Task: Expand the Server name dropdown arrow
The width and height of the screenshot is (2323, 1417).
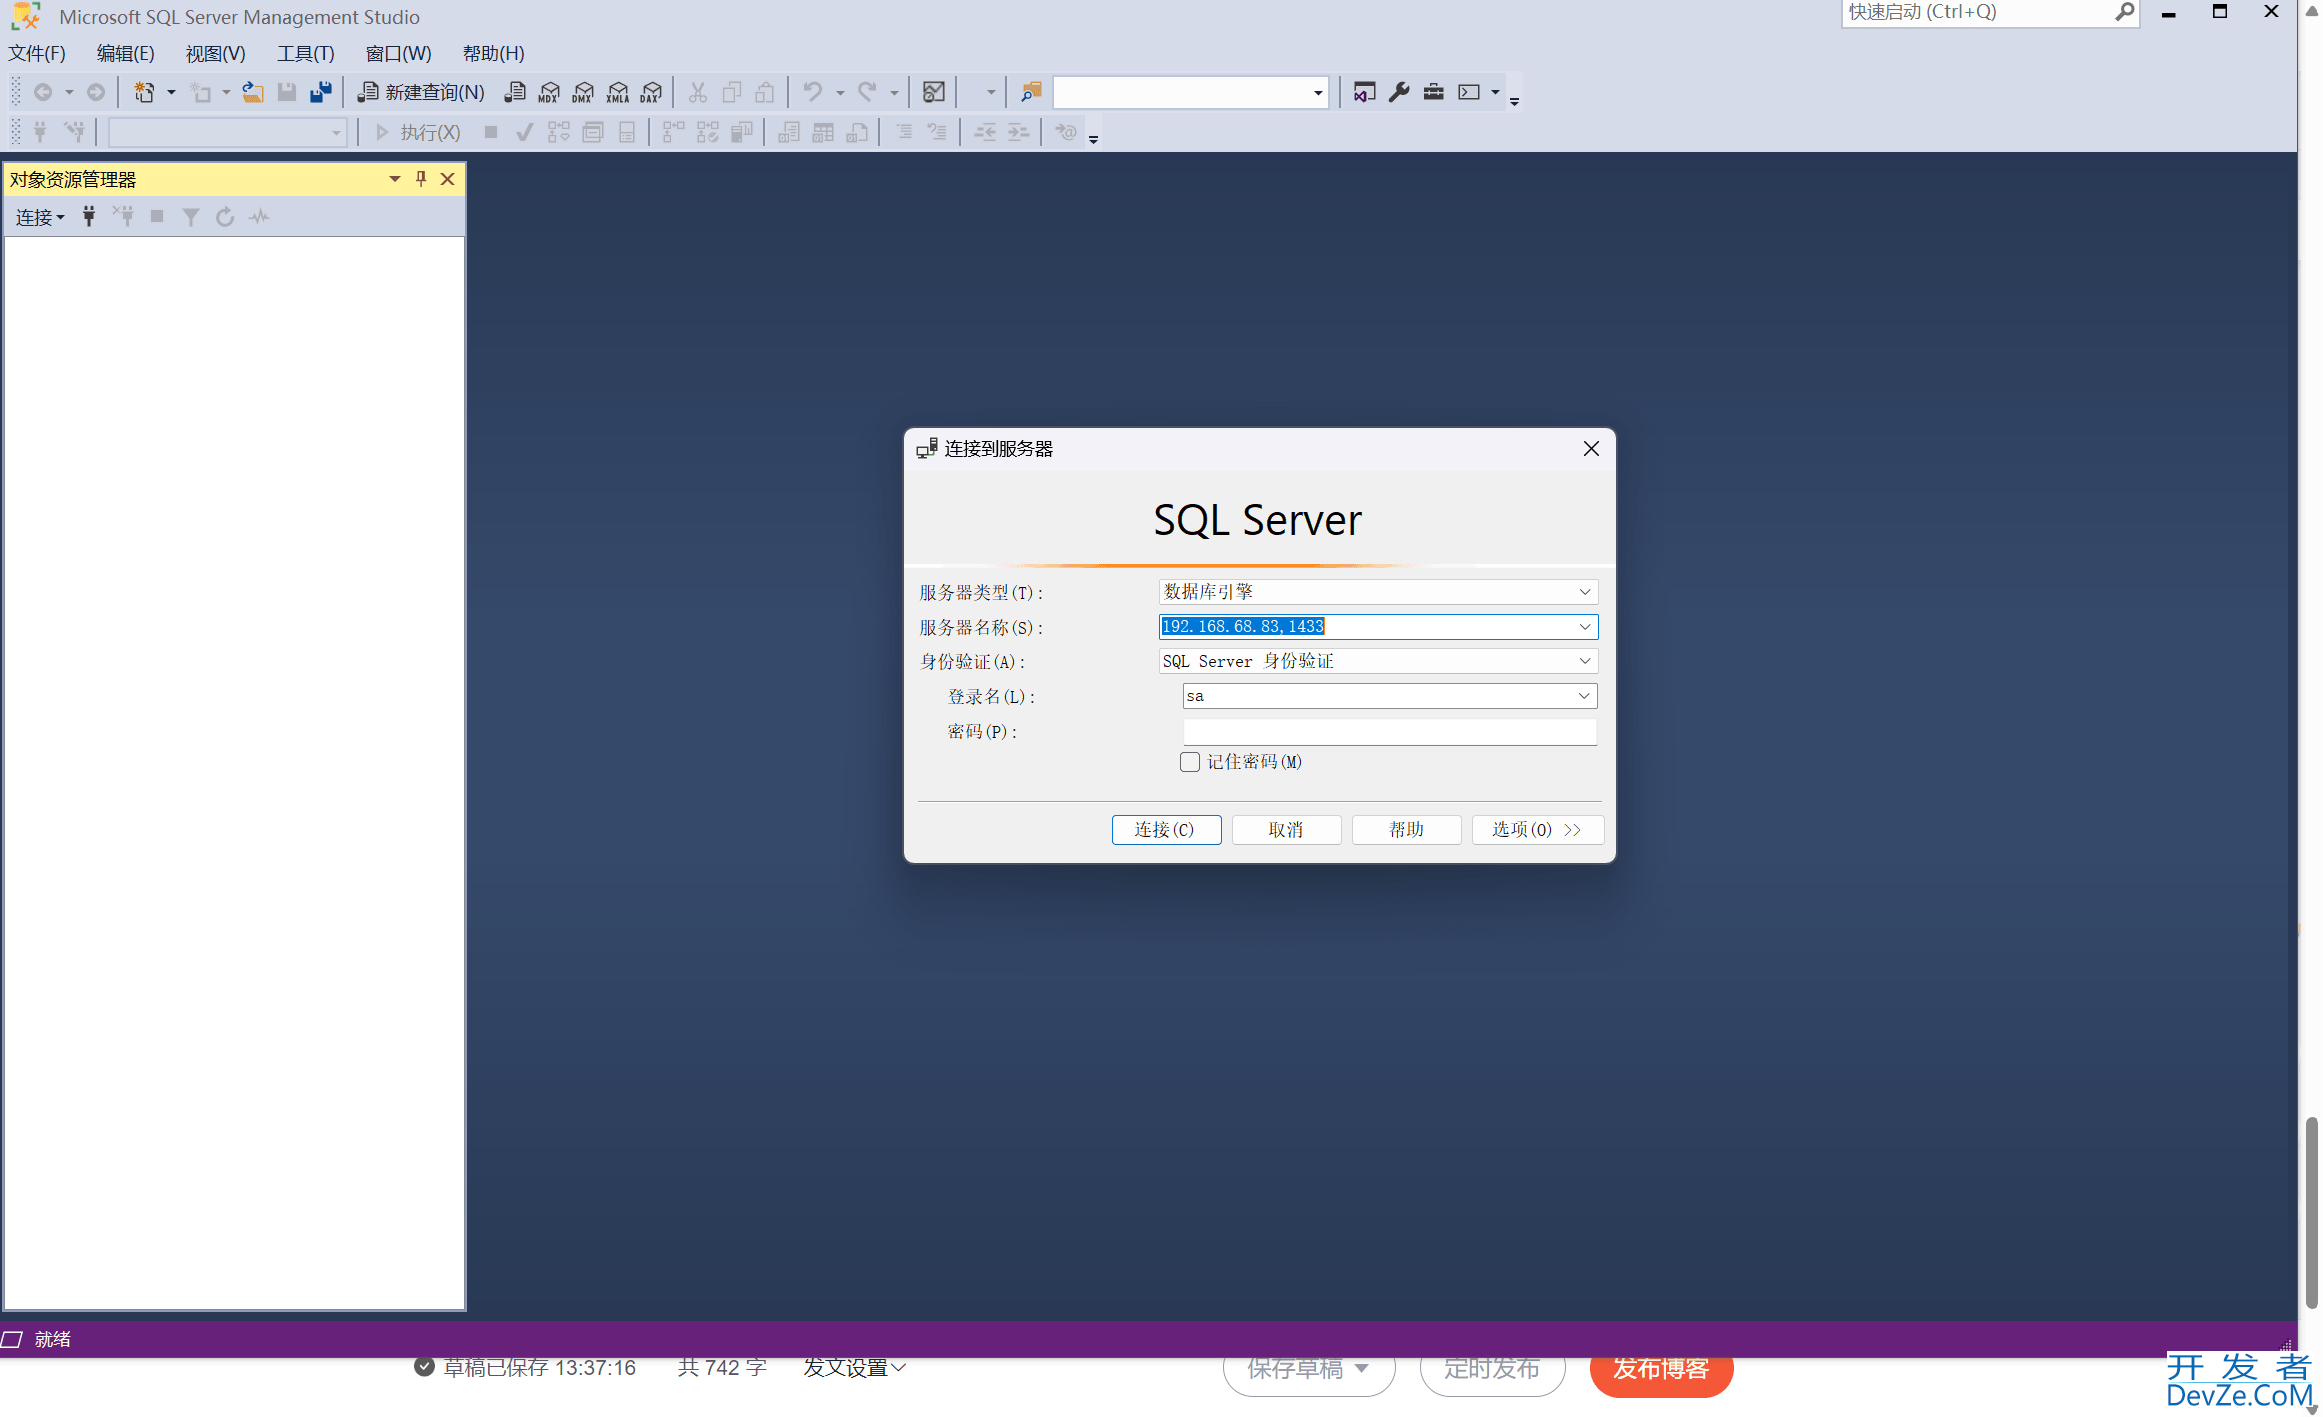Action: click(x=1585, y=627)
